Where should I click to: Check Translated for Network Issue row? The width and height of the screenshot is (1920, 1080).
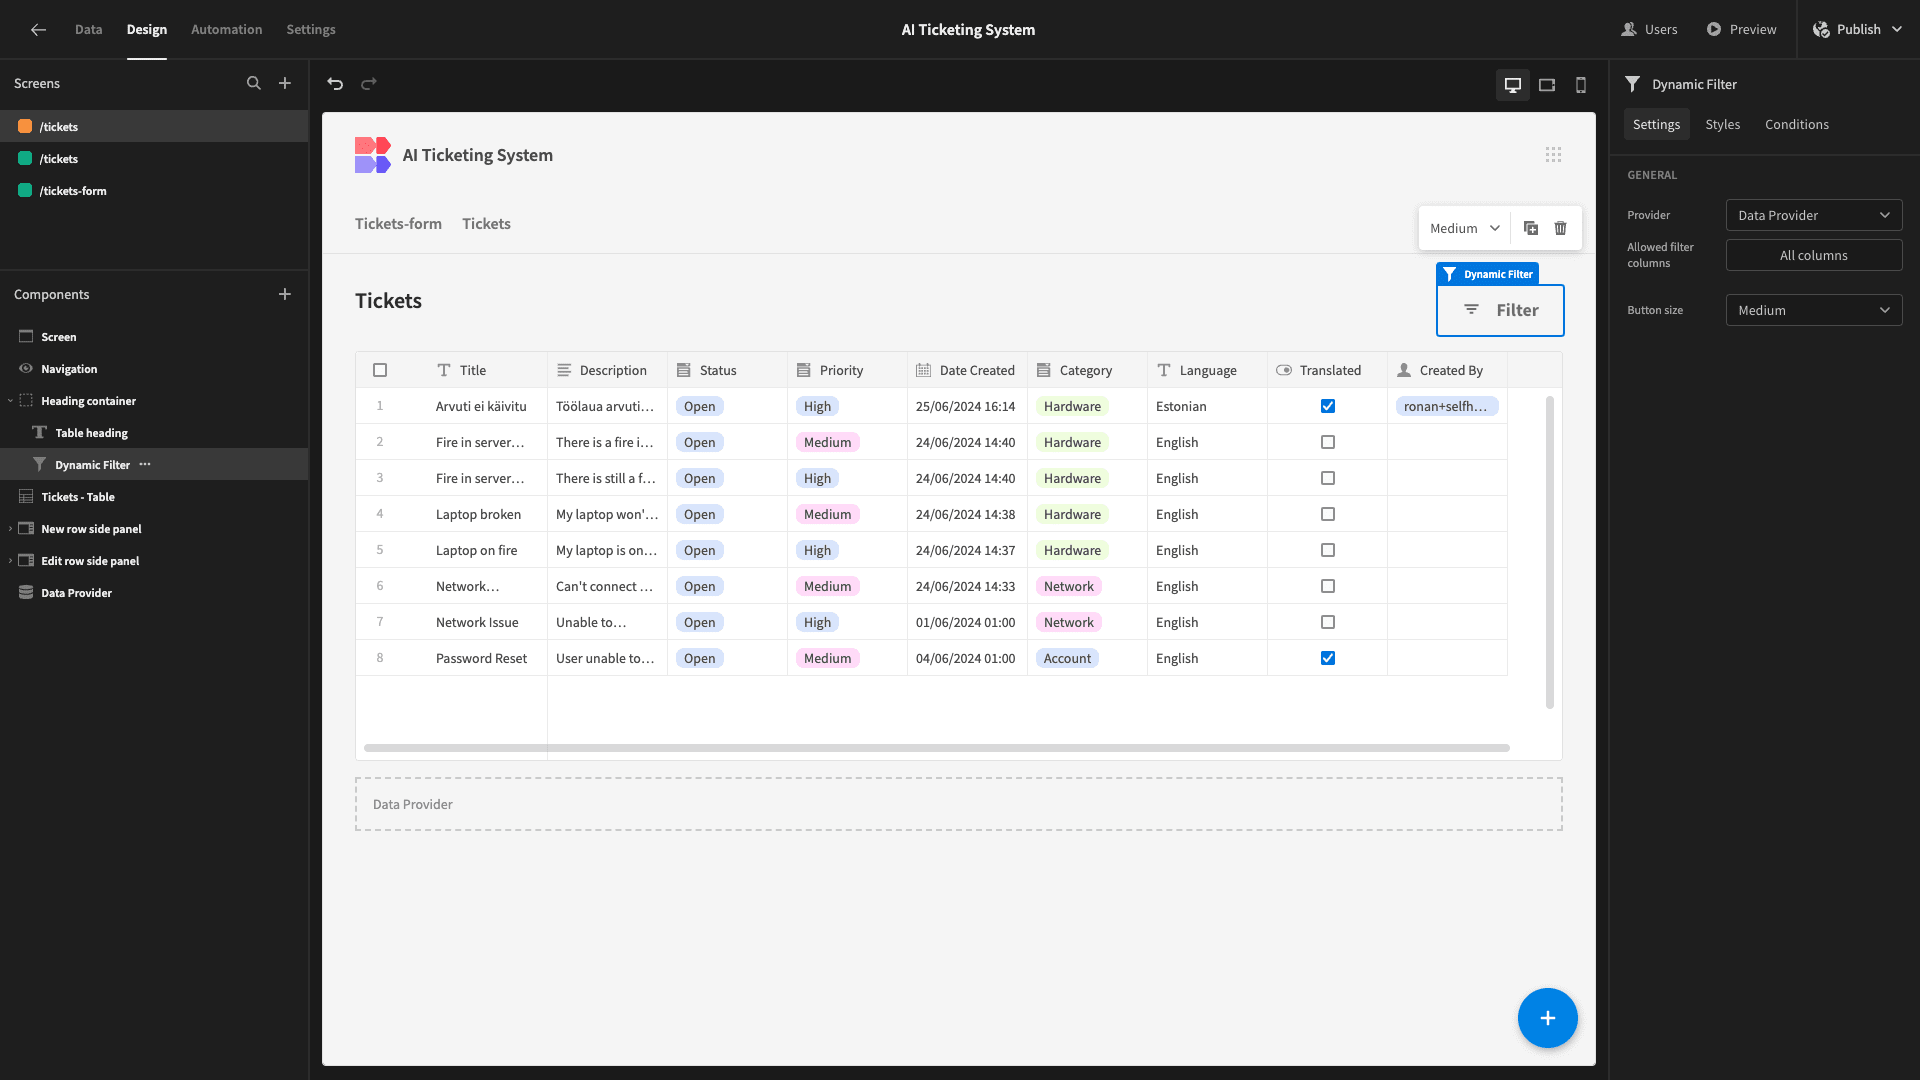pos(1328,622)
